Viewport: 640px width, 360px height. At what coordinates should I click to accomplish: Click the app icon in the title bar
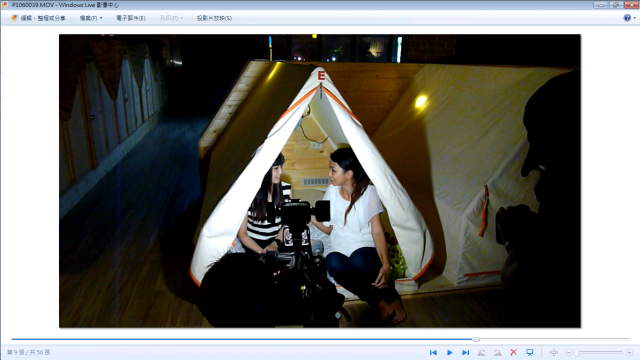(4, 5)
